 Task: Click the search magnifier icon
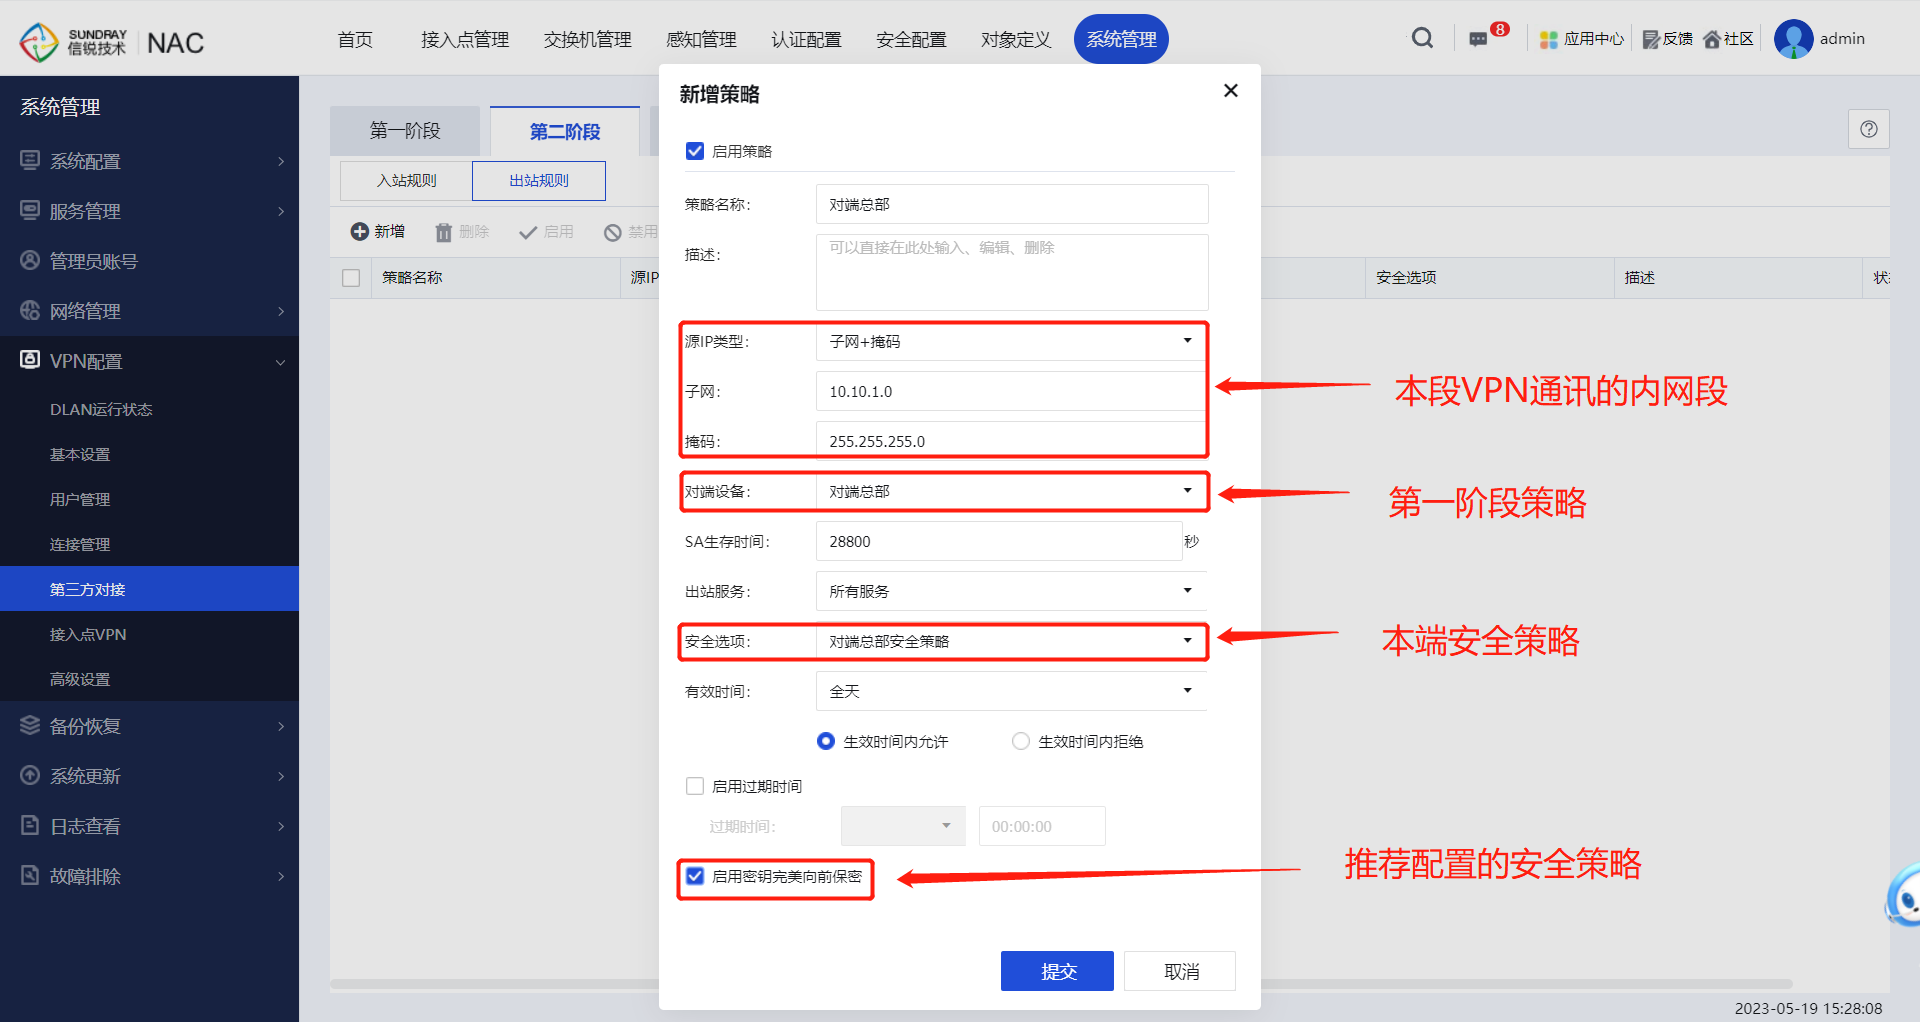click(1422, 38)
